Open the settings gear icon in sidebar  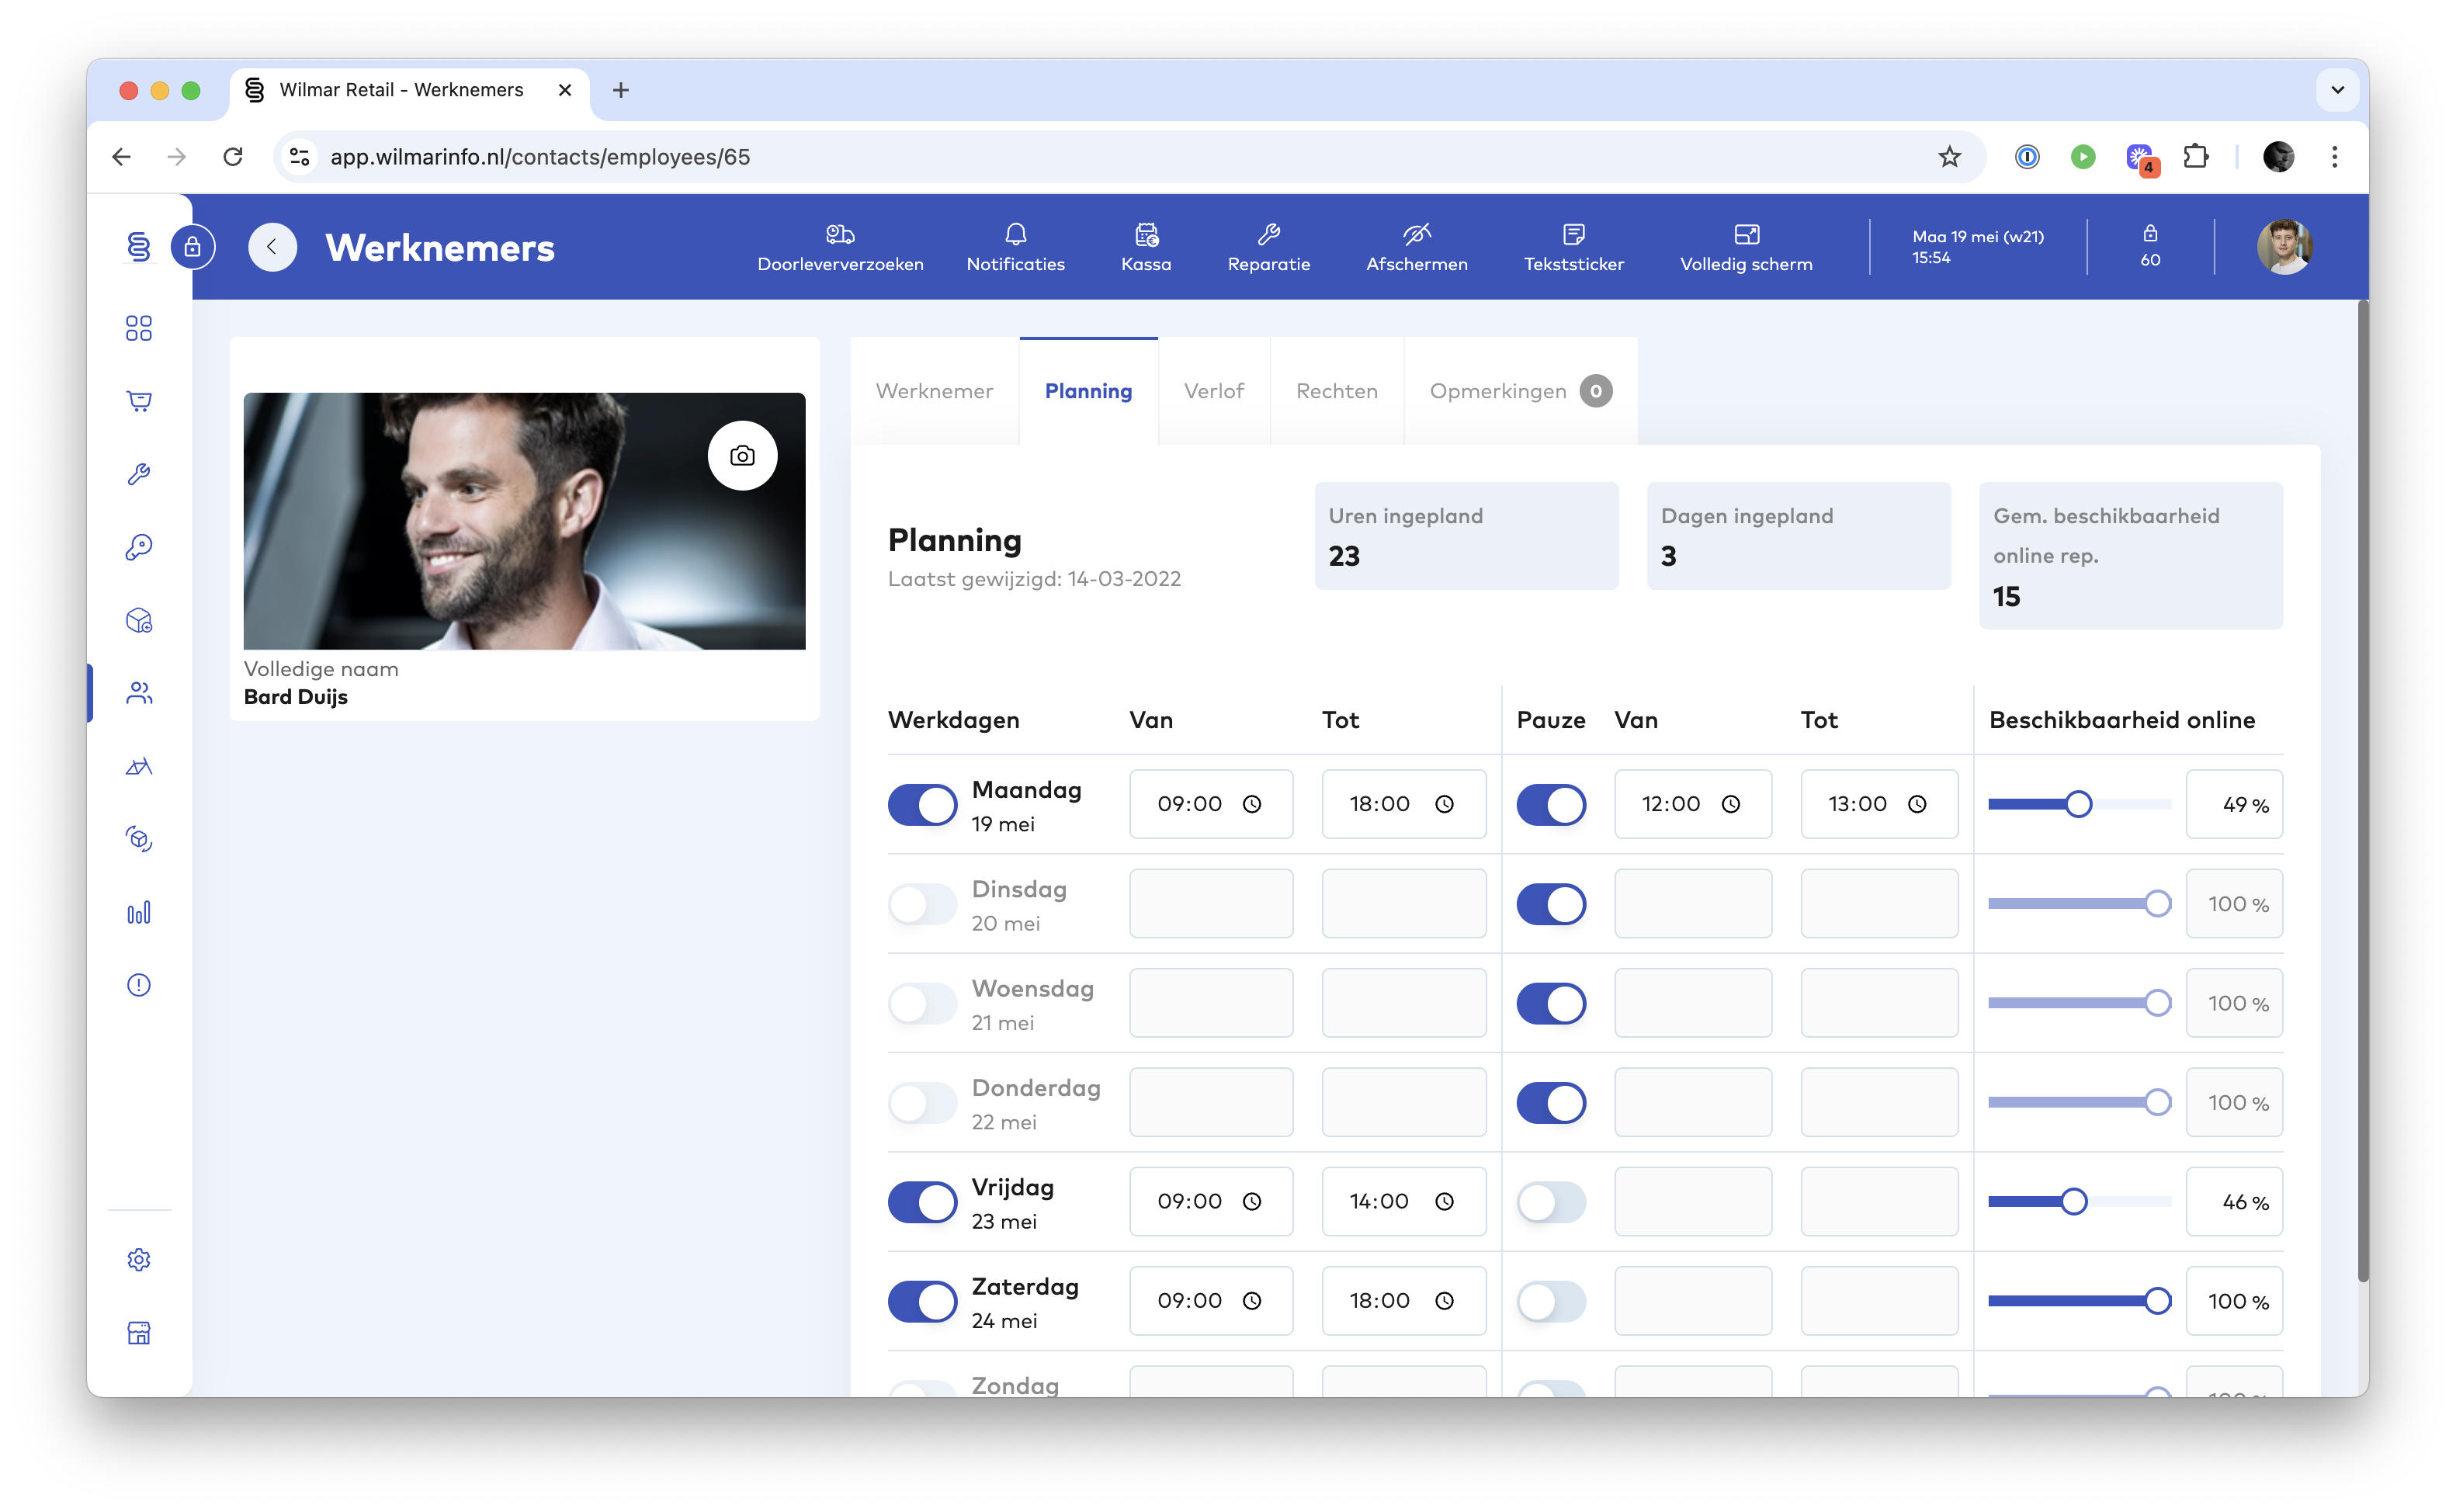(x=139, y=1259)
